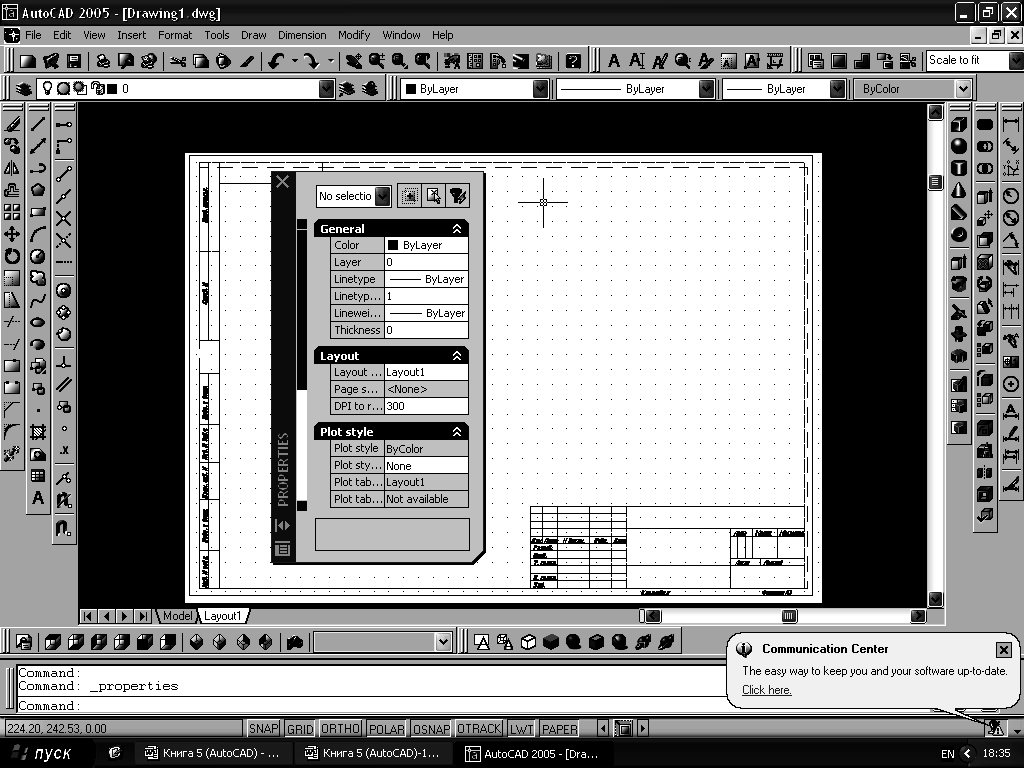Switch to the Layout1 tab

coord(223,616)
